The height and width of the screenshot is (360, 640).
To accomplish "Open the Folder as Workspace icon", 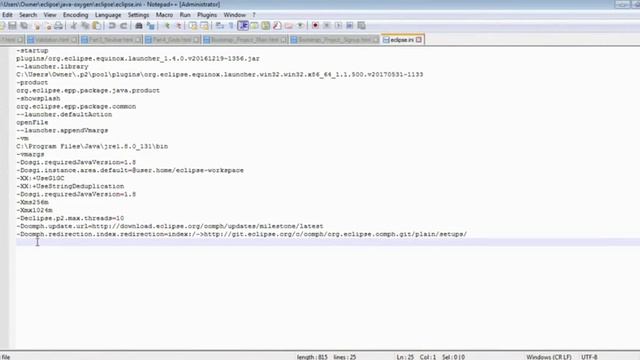I will click(289, 26).
